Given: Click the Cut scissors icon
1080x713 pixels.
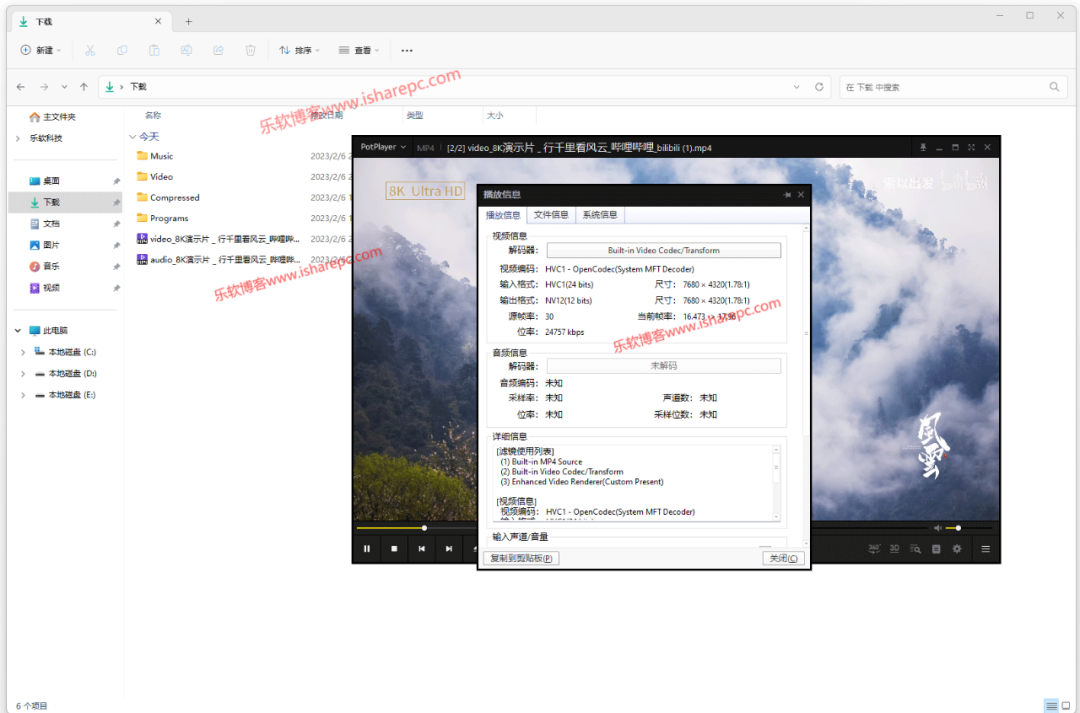Looking at the screenshot, I should click(90, 50).
